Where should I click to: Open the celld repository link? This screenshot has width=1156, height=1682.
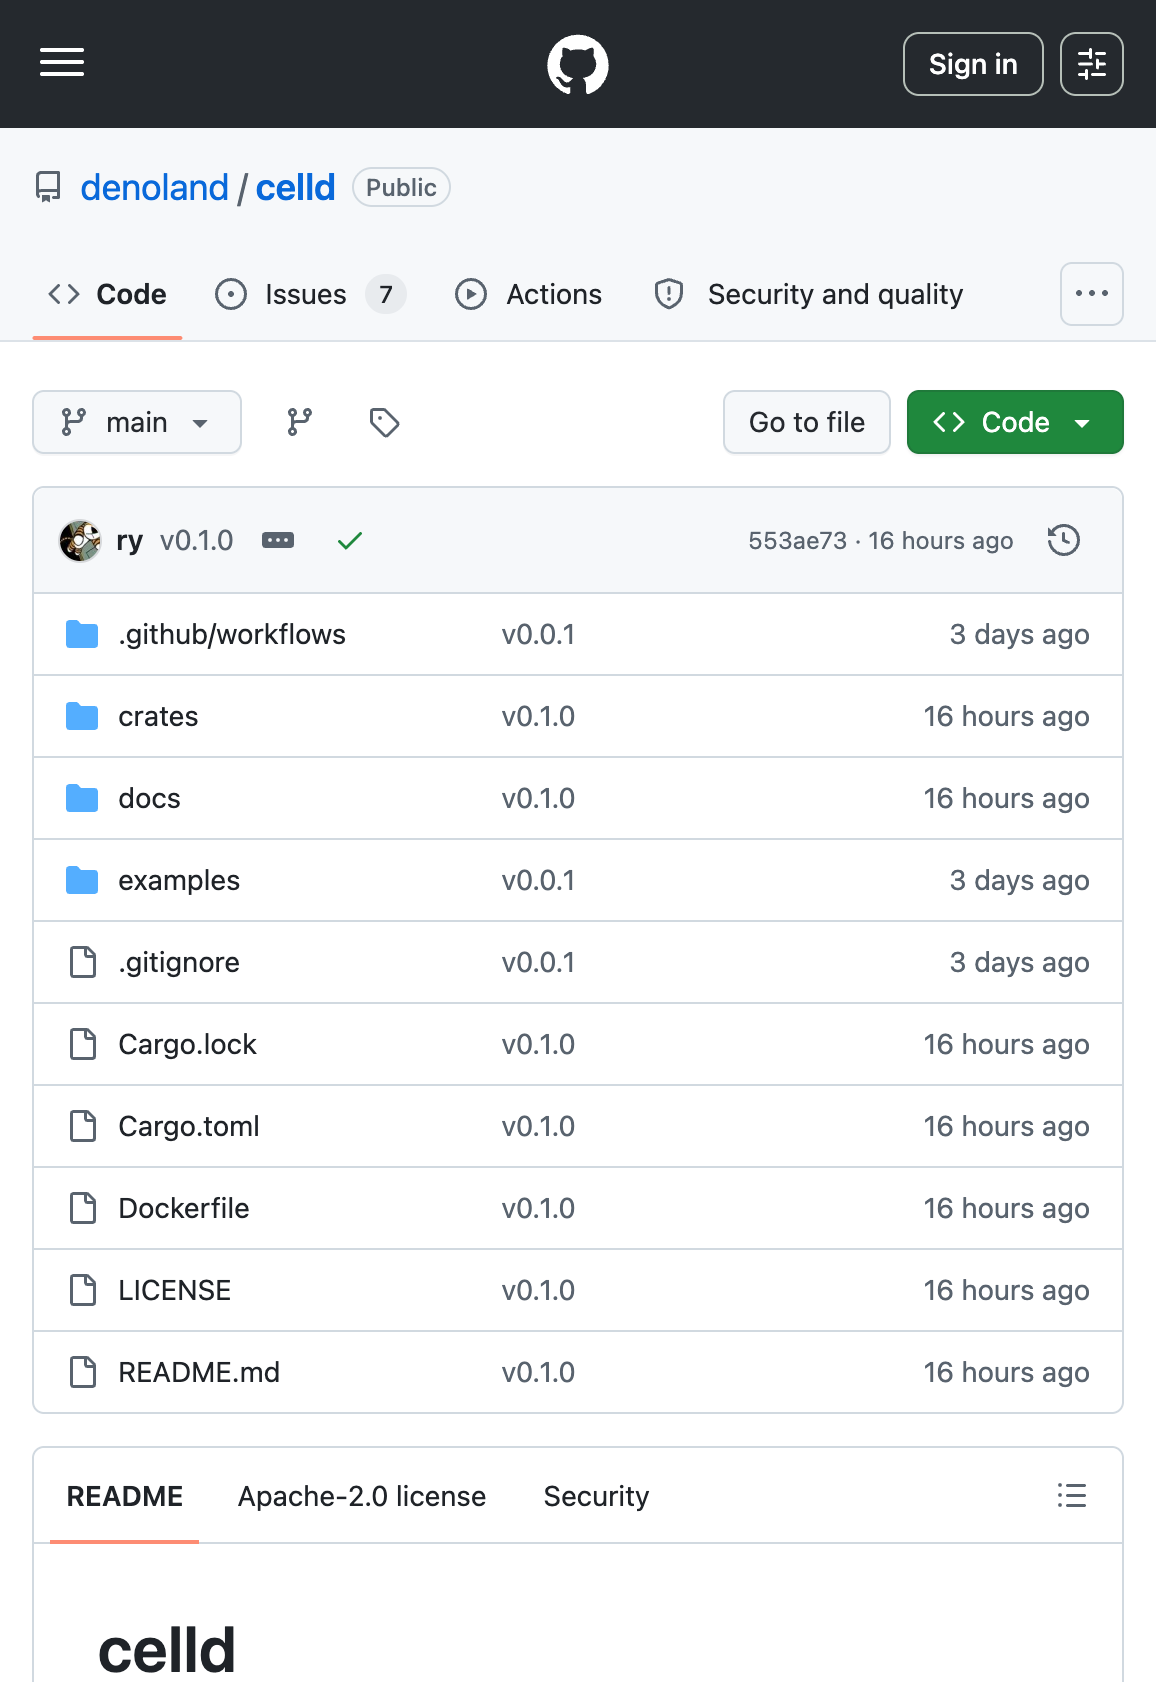[295, 187]
